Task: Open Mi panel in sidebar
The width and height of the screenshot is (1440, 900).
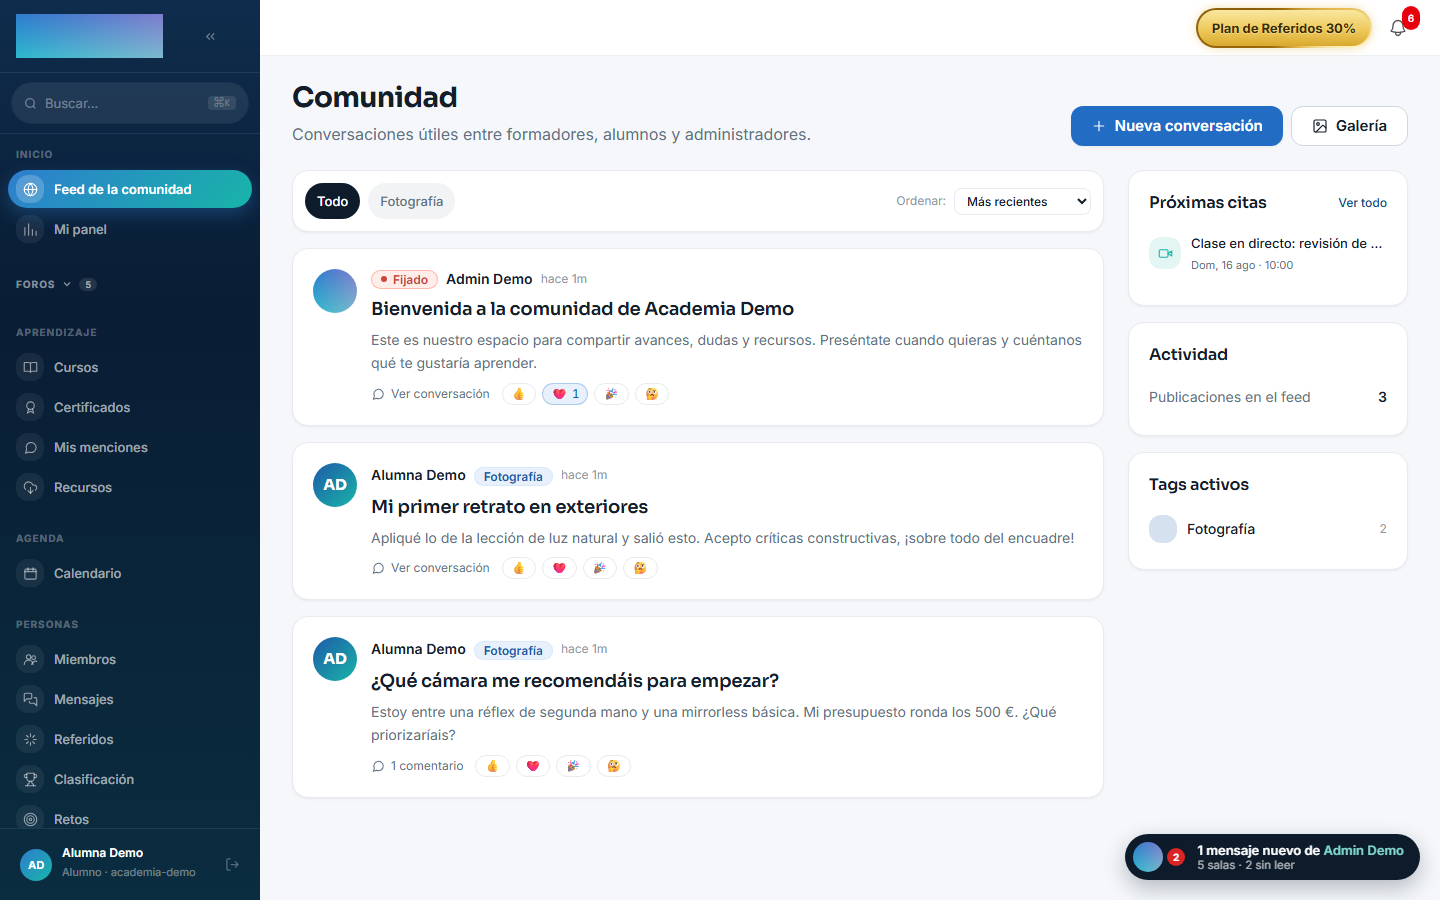Action: (130, 229)
